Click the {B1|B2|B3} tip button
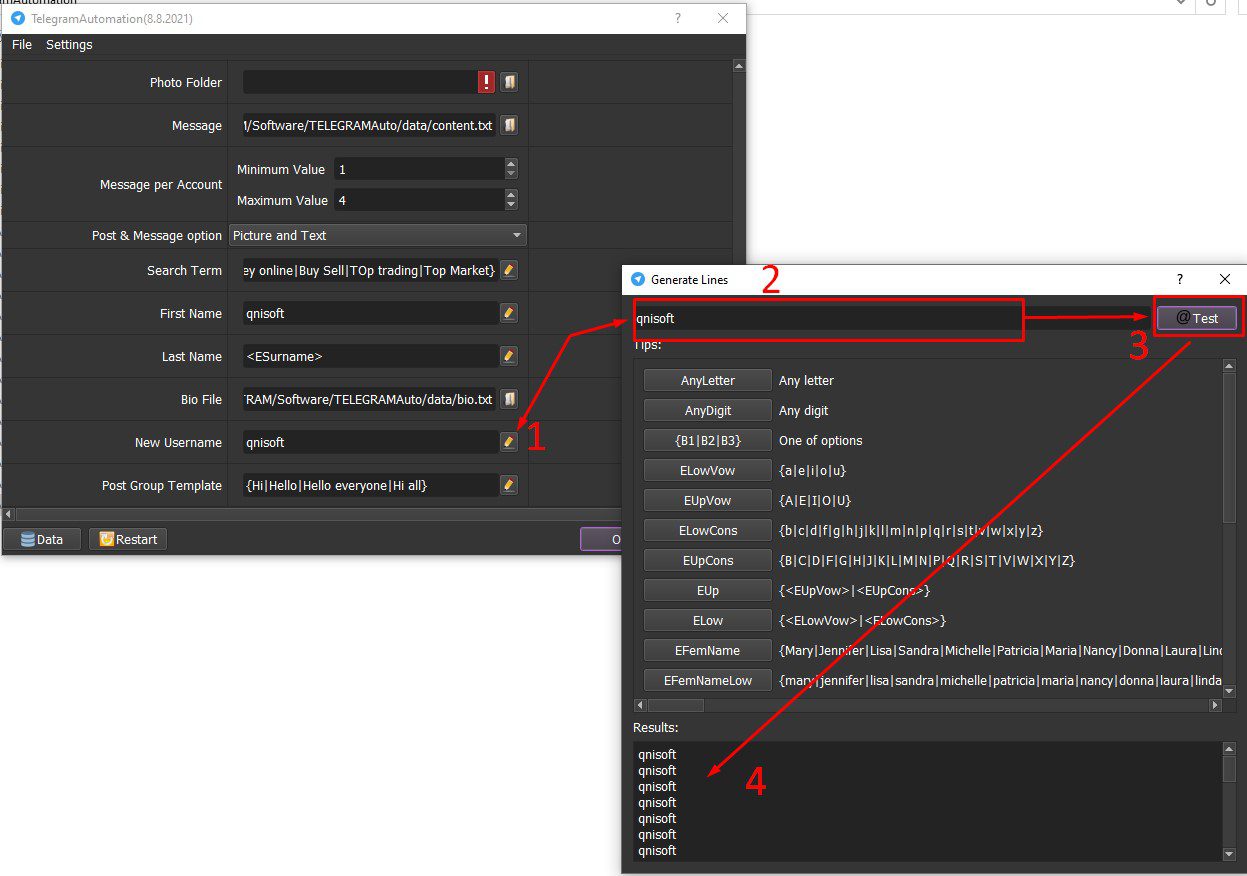 708,440
